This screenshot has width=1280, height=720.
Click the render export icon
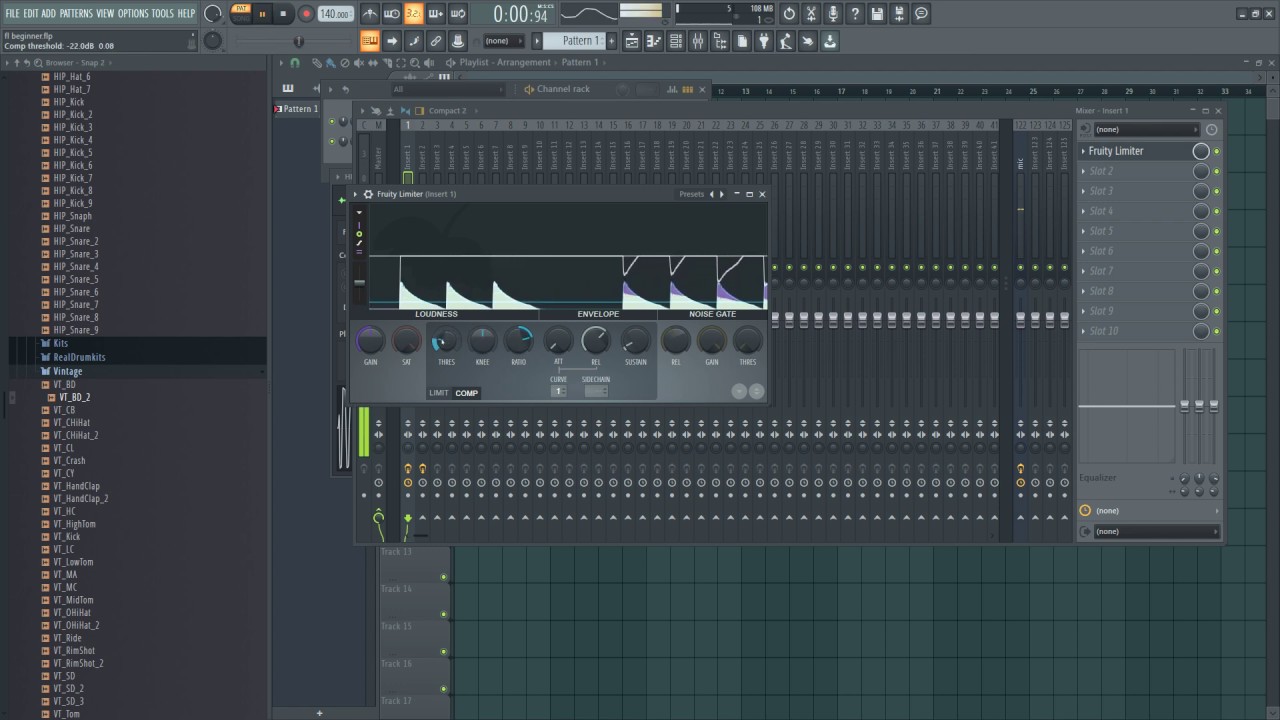pos(899,14)
